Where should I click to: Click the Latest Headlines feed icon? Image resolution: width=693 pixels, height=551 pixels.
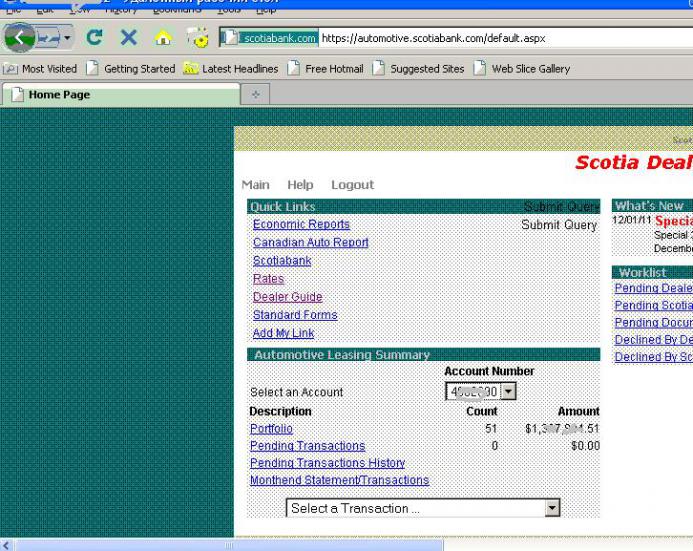(x=190, y=68)
